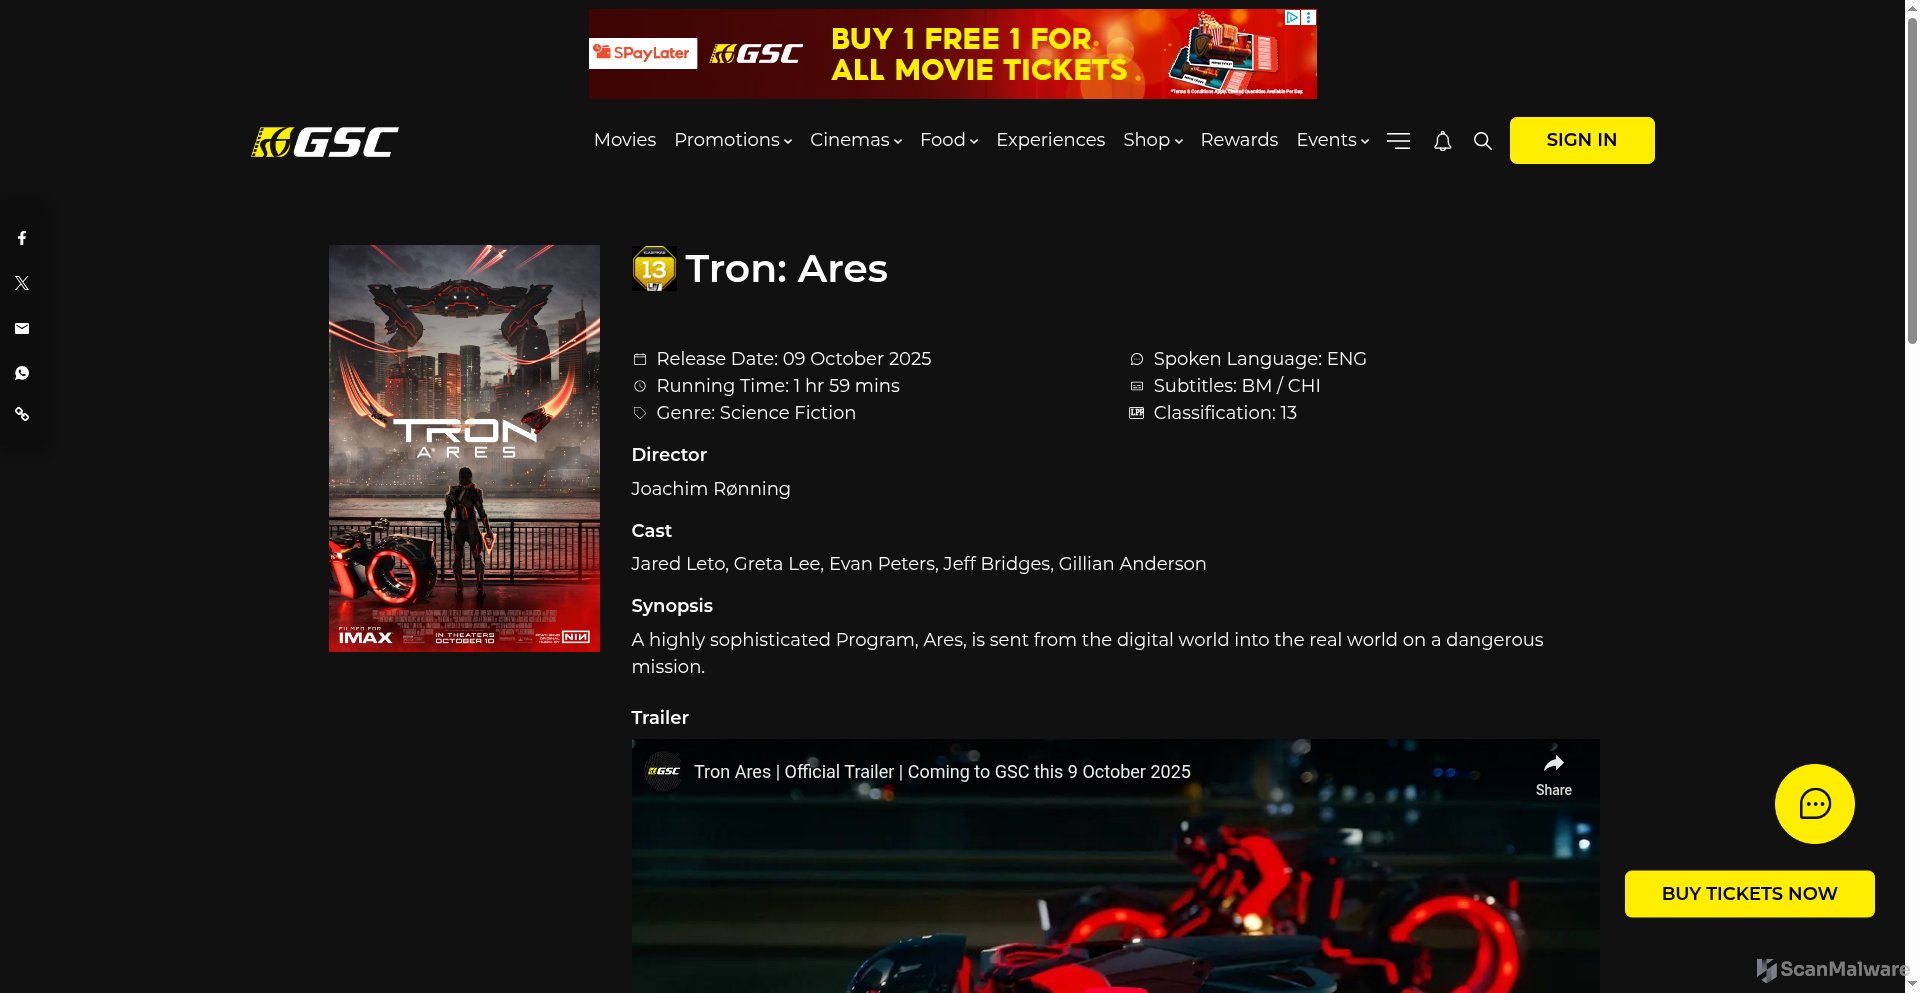Click the Synopsis heading
This screenshot has height=993, width=1920.
coord(672,606)
